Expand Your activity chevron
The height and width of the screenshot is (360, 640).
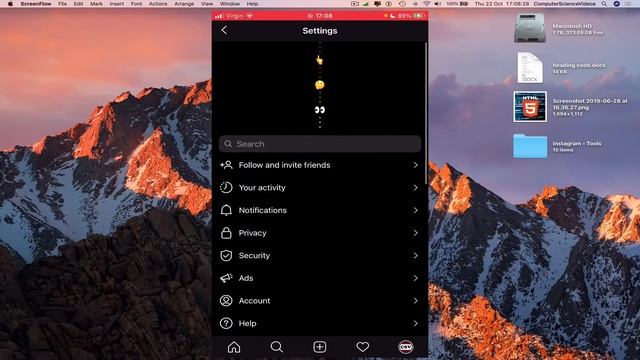coord(415,188)
